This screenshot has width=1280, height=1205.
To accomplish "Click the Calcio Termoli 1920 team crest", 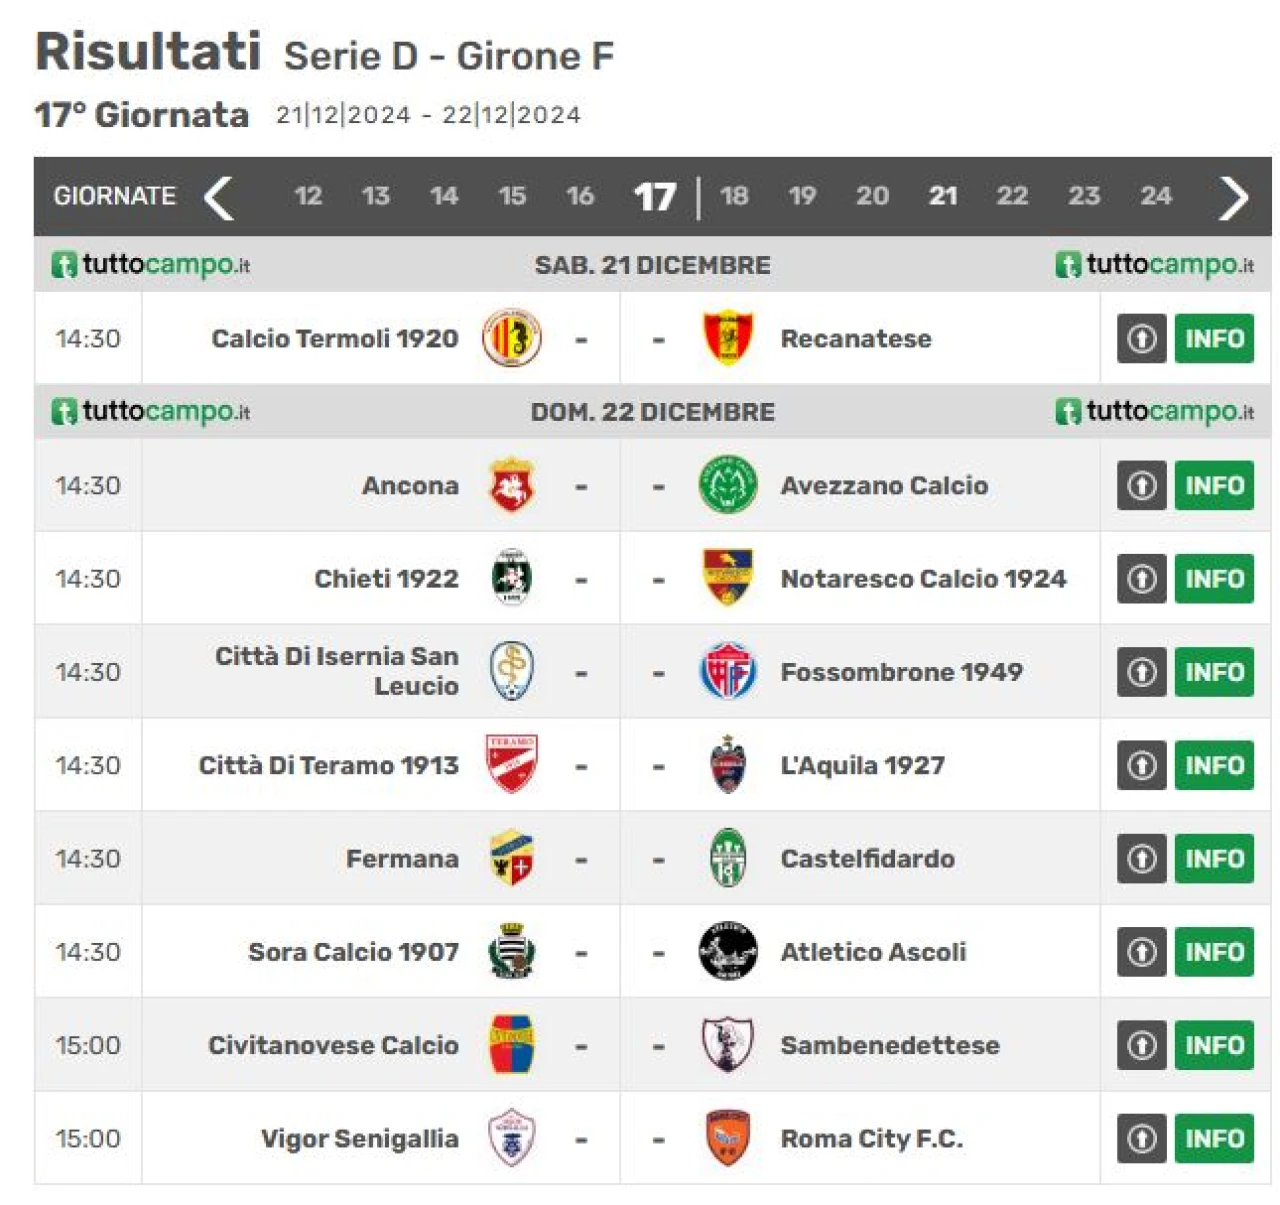I will pyautogui.click(x=511, y=338).
